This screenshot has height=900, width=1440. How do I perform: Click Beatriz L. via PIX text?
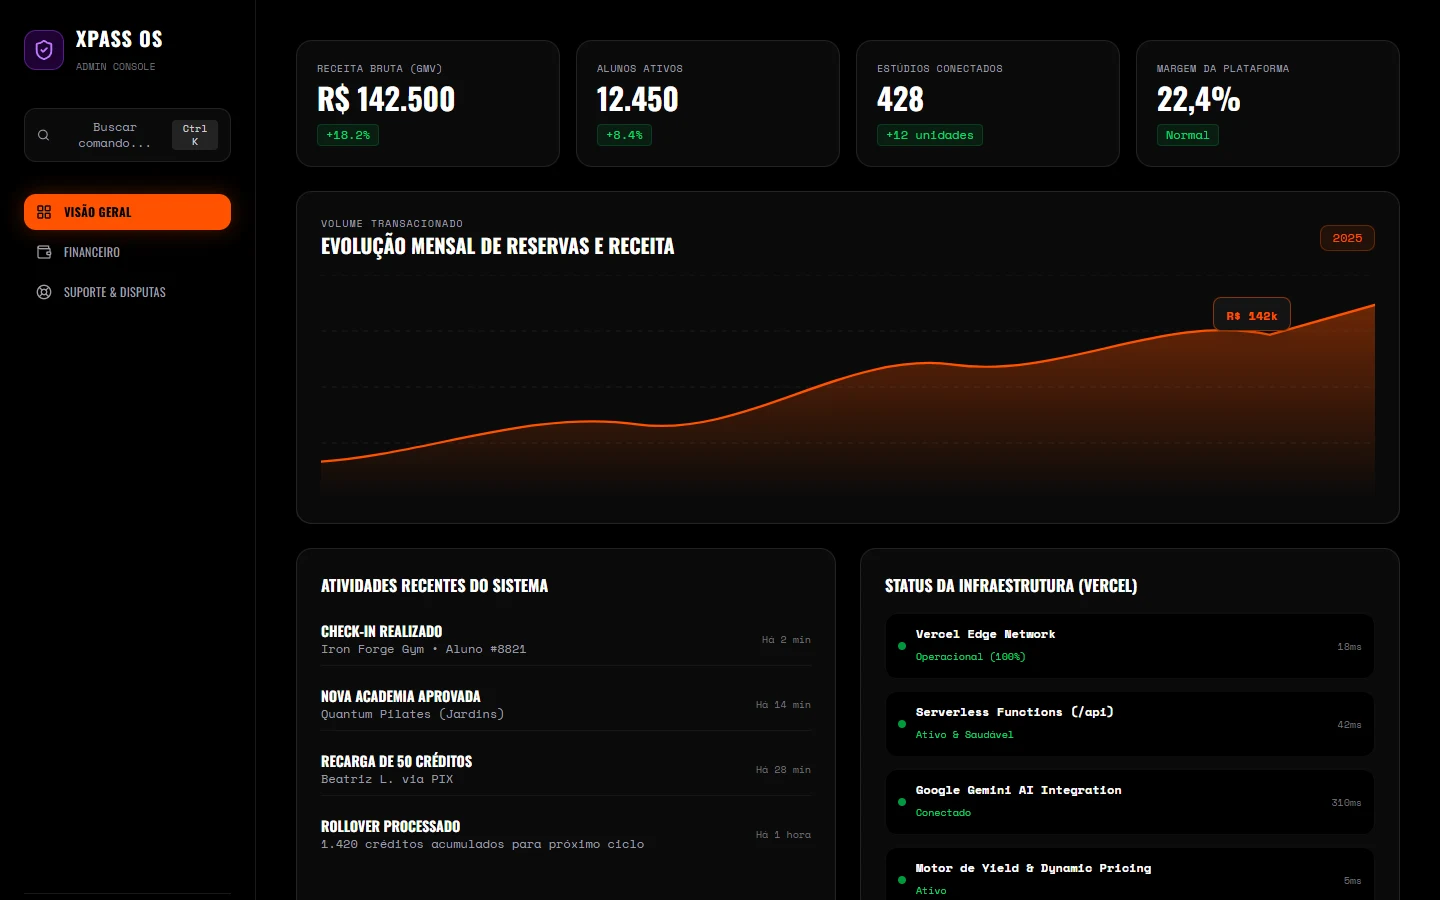pyautogui.click(x=387, y=779)
